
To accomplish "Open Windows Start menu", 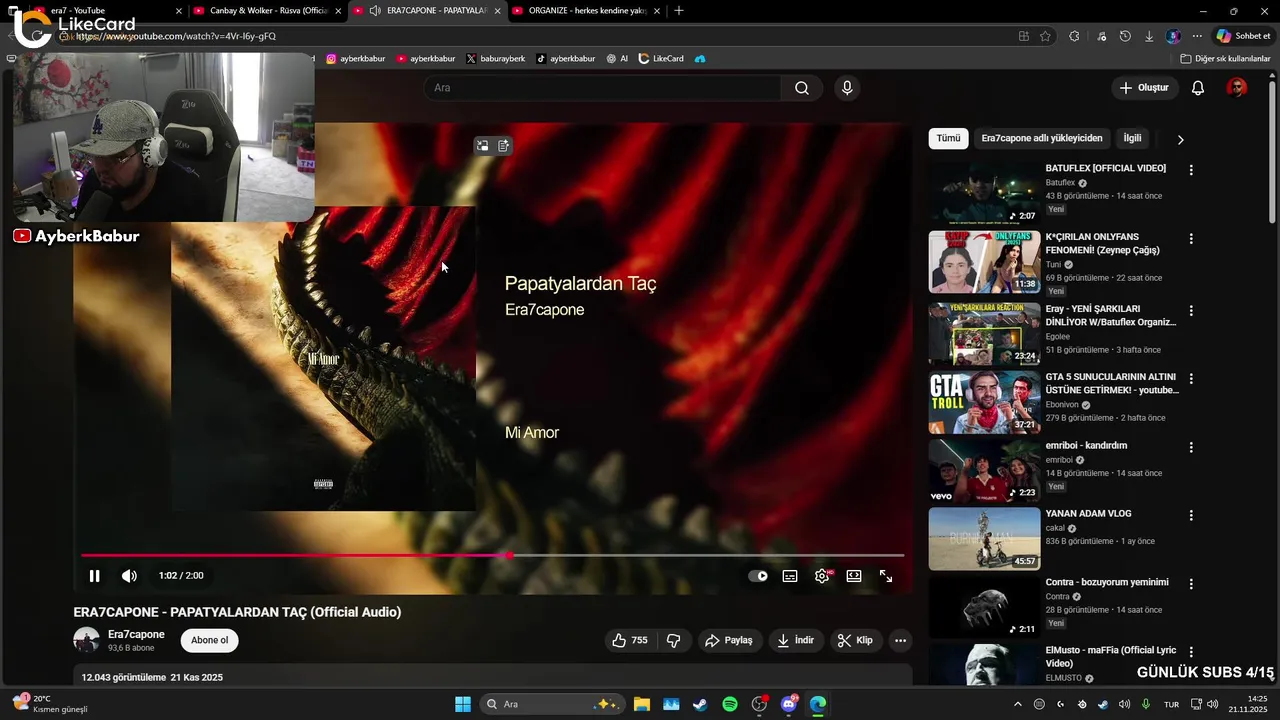I will click(x=463, y=704).
